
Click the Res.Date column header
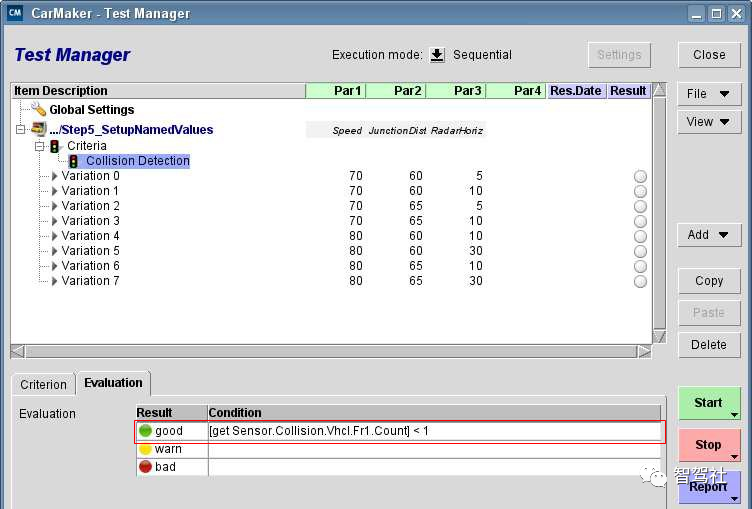coord(576,91)
